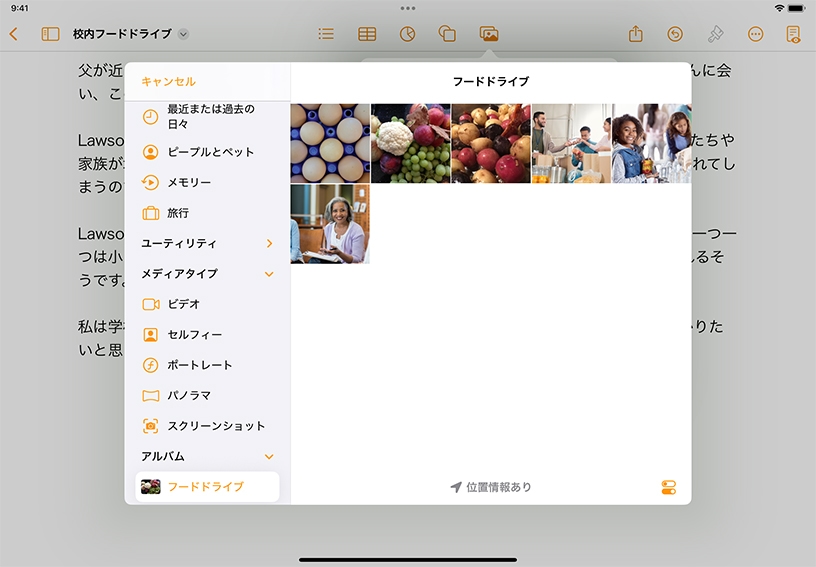Image resolution: width=816 pixels, height=567 pixels.
Task: Collapse the メディアタイプ section
Action: [269, 274]
